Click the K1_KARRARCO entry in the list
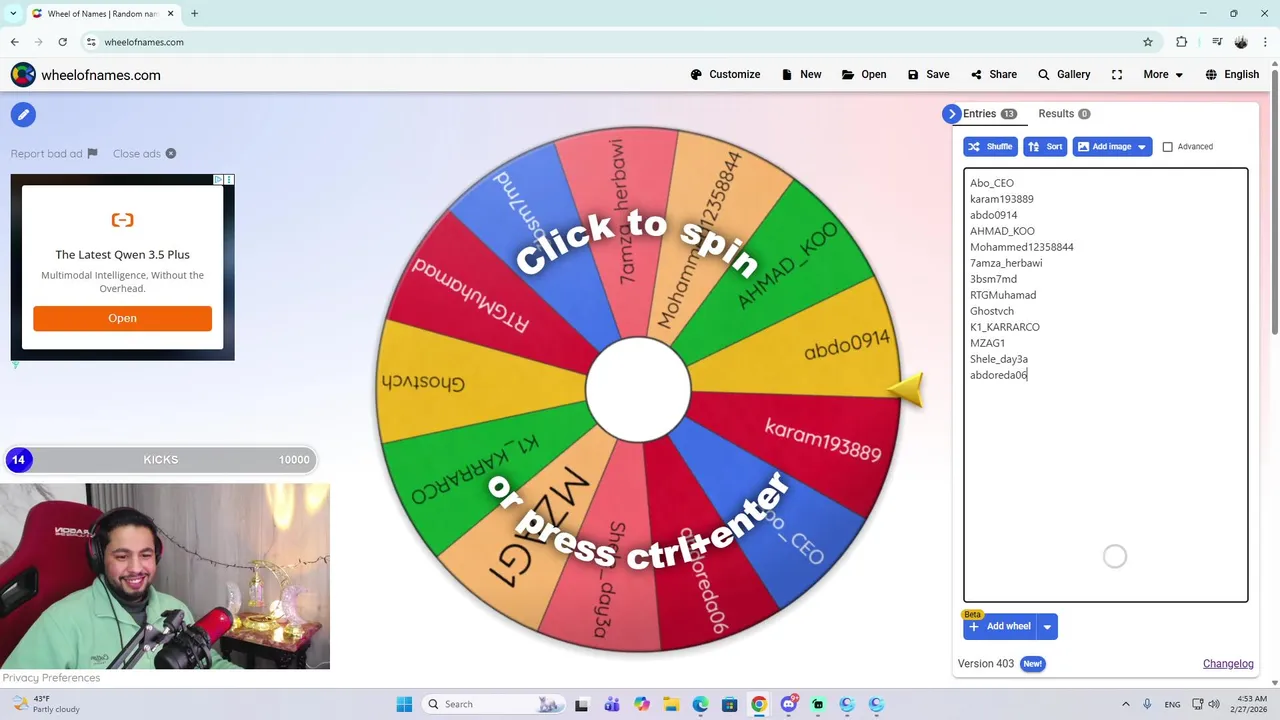The width and height of the screenshot is (1280, 720). [x=1005, y=327]
